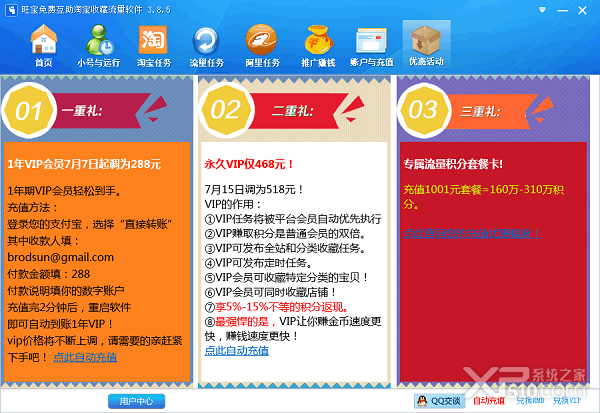
Task: Click heading 1年VIP会员7月7日起调为288元
Action: [84, 164]
